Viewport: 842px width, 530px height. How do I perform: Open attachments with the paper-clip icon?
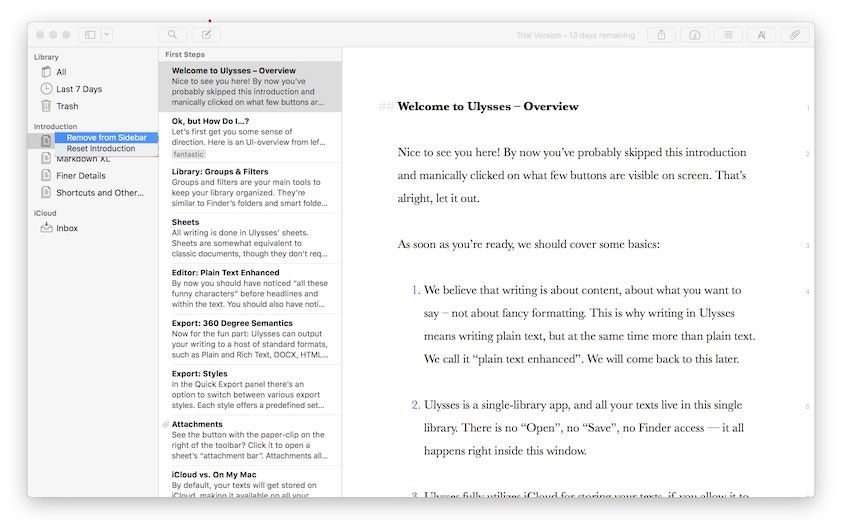[795, 35]
